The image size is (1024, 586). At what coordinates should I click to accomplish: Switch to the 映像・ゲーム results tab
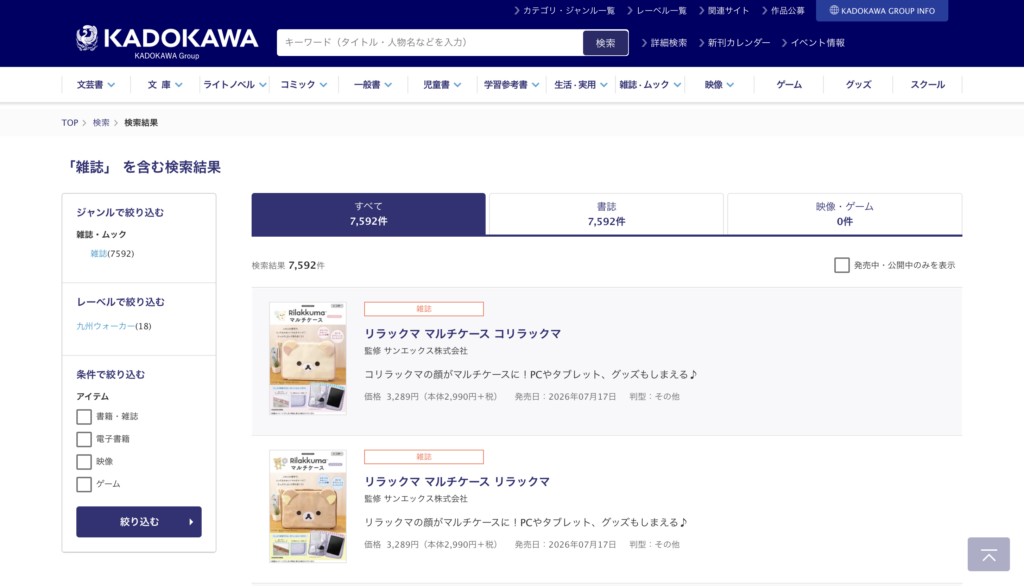tap(844, 214)
